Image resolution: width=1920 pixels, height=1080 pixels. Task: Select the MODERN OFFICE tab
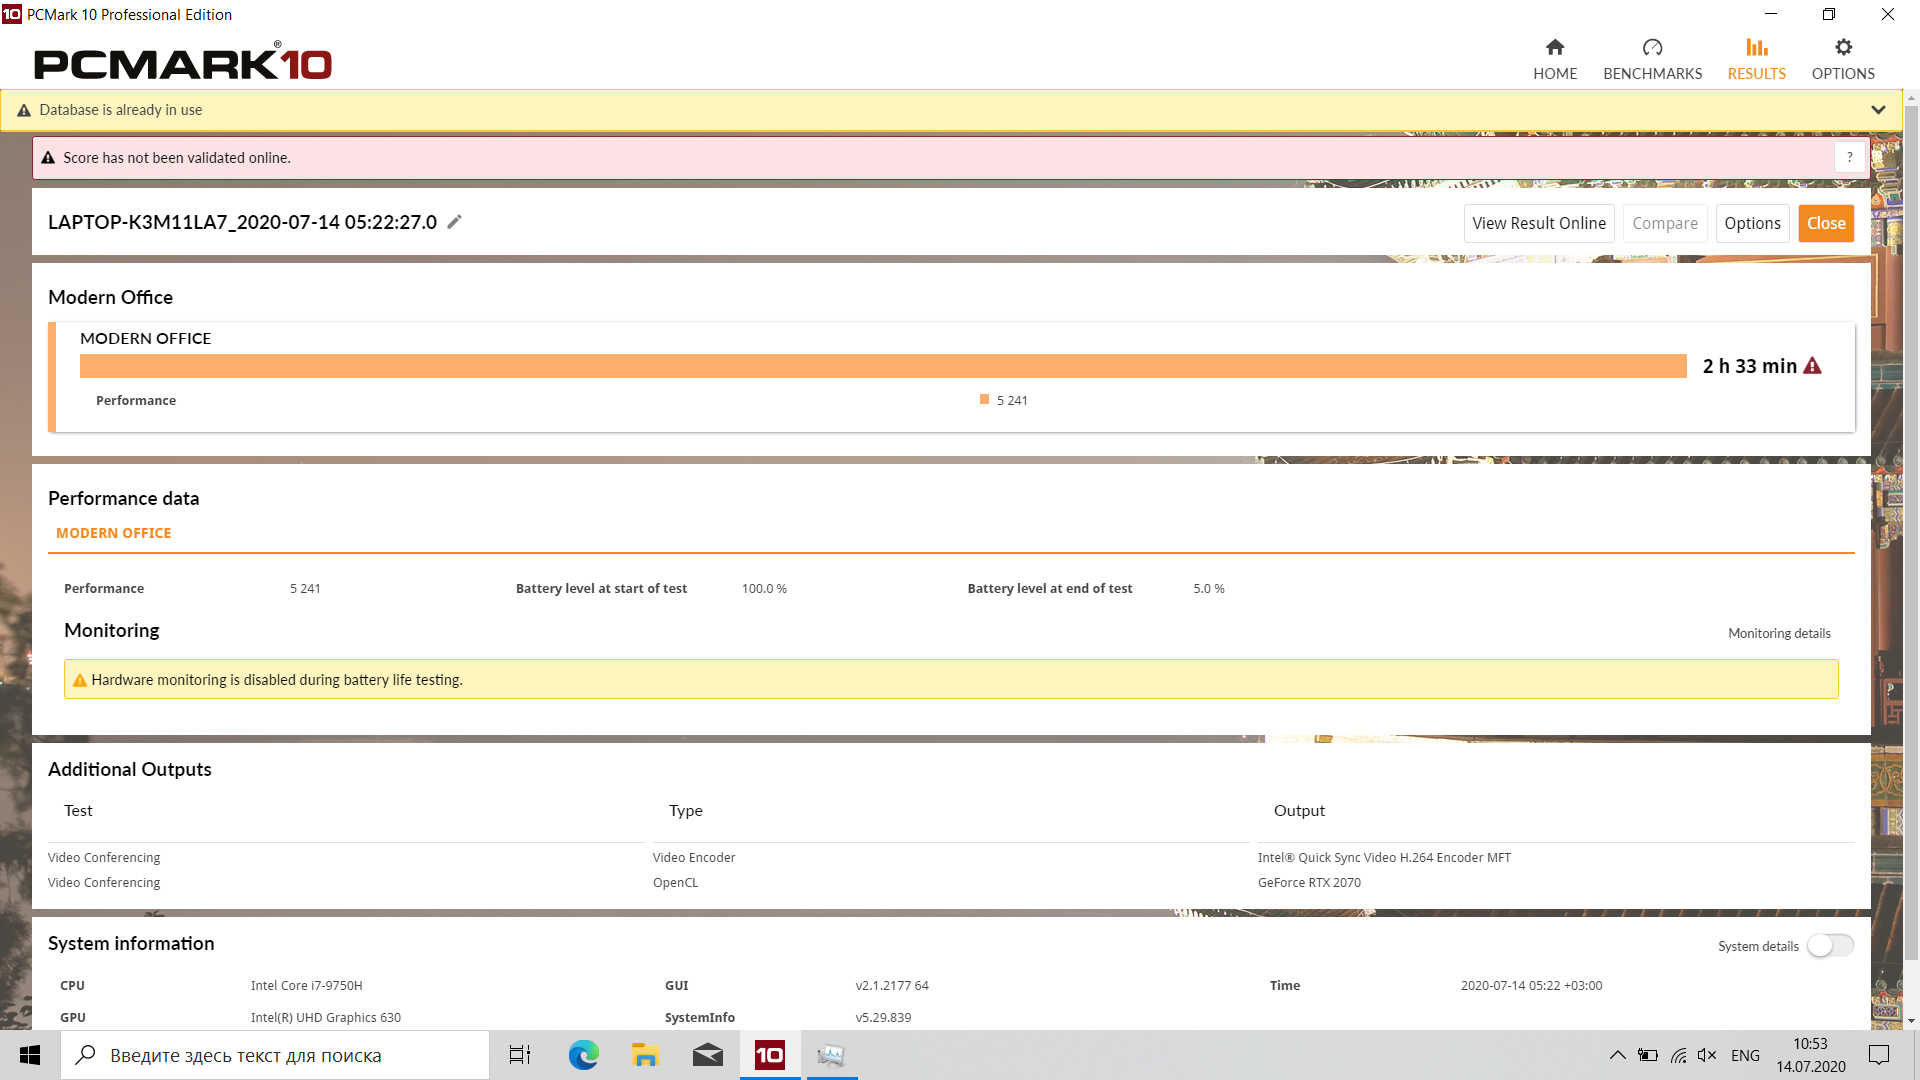[x=114, y=533]
